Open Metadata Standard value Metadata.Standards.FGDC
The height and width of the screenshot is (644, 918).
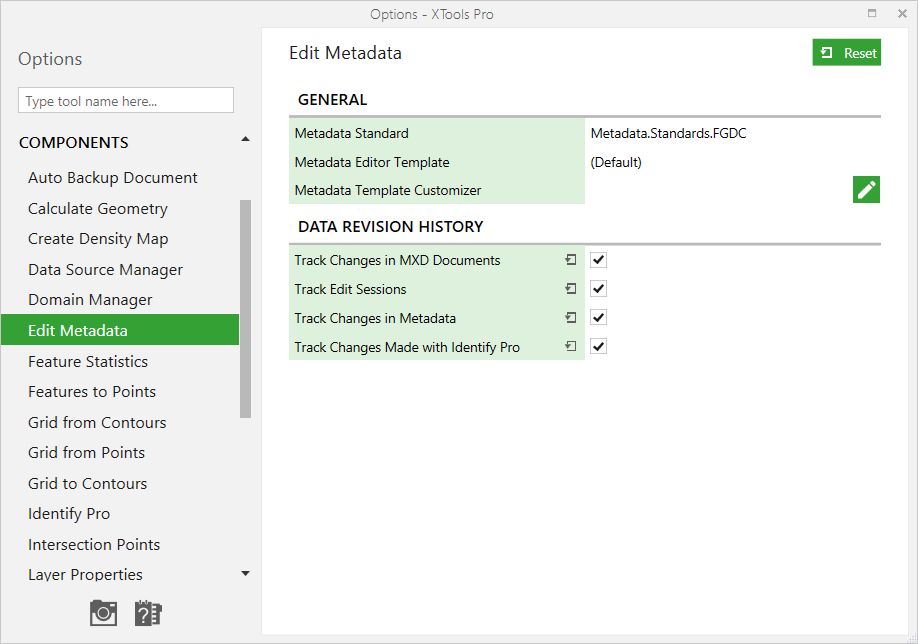click(x=668, y=133)
